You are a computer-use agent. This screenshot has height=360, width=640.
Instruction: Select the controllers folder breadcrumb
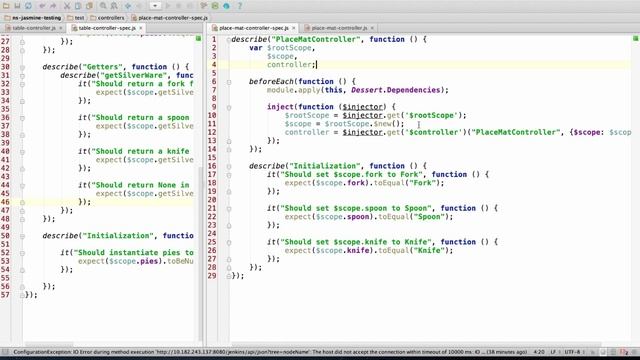click(107, 18)
